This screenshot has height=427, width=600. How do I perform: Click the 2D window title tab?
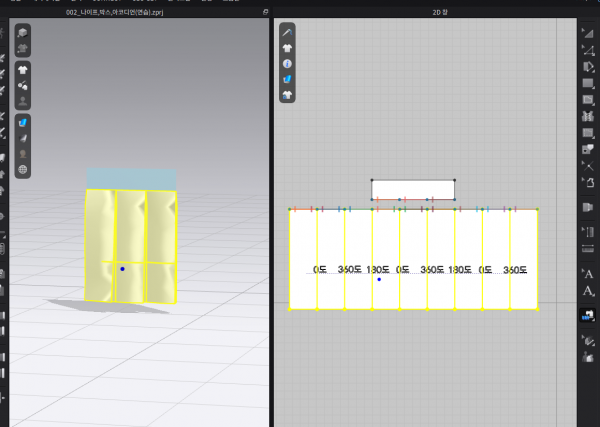(x=441, y=10)
